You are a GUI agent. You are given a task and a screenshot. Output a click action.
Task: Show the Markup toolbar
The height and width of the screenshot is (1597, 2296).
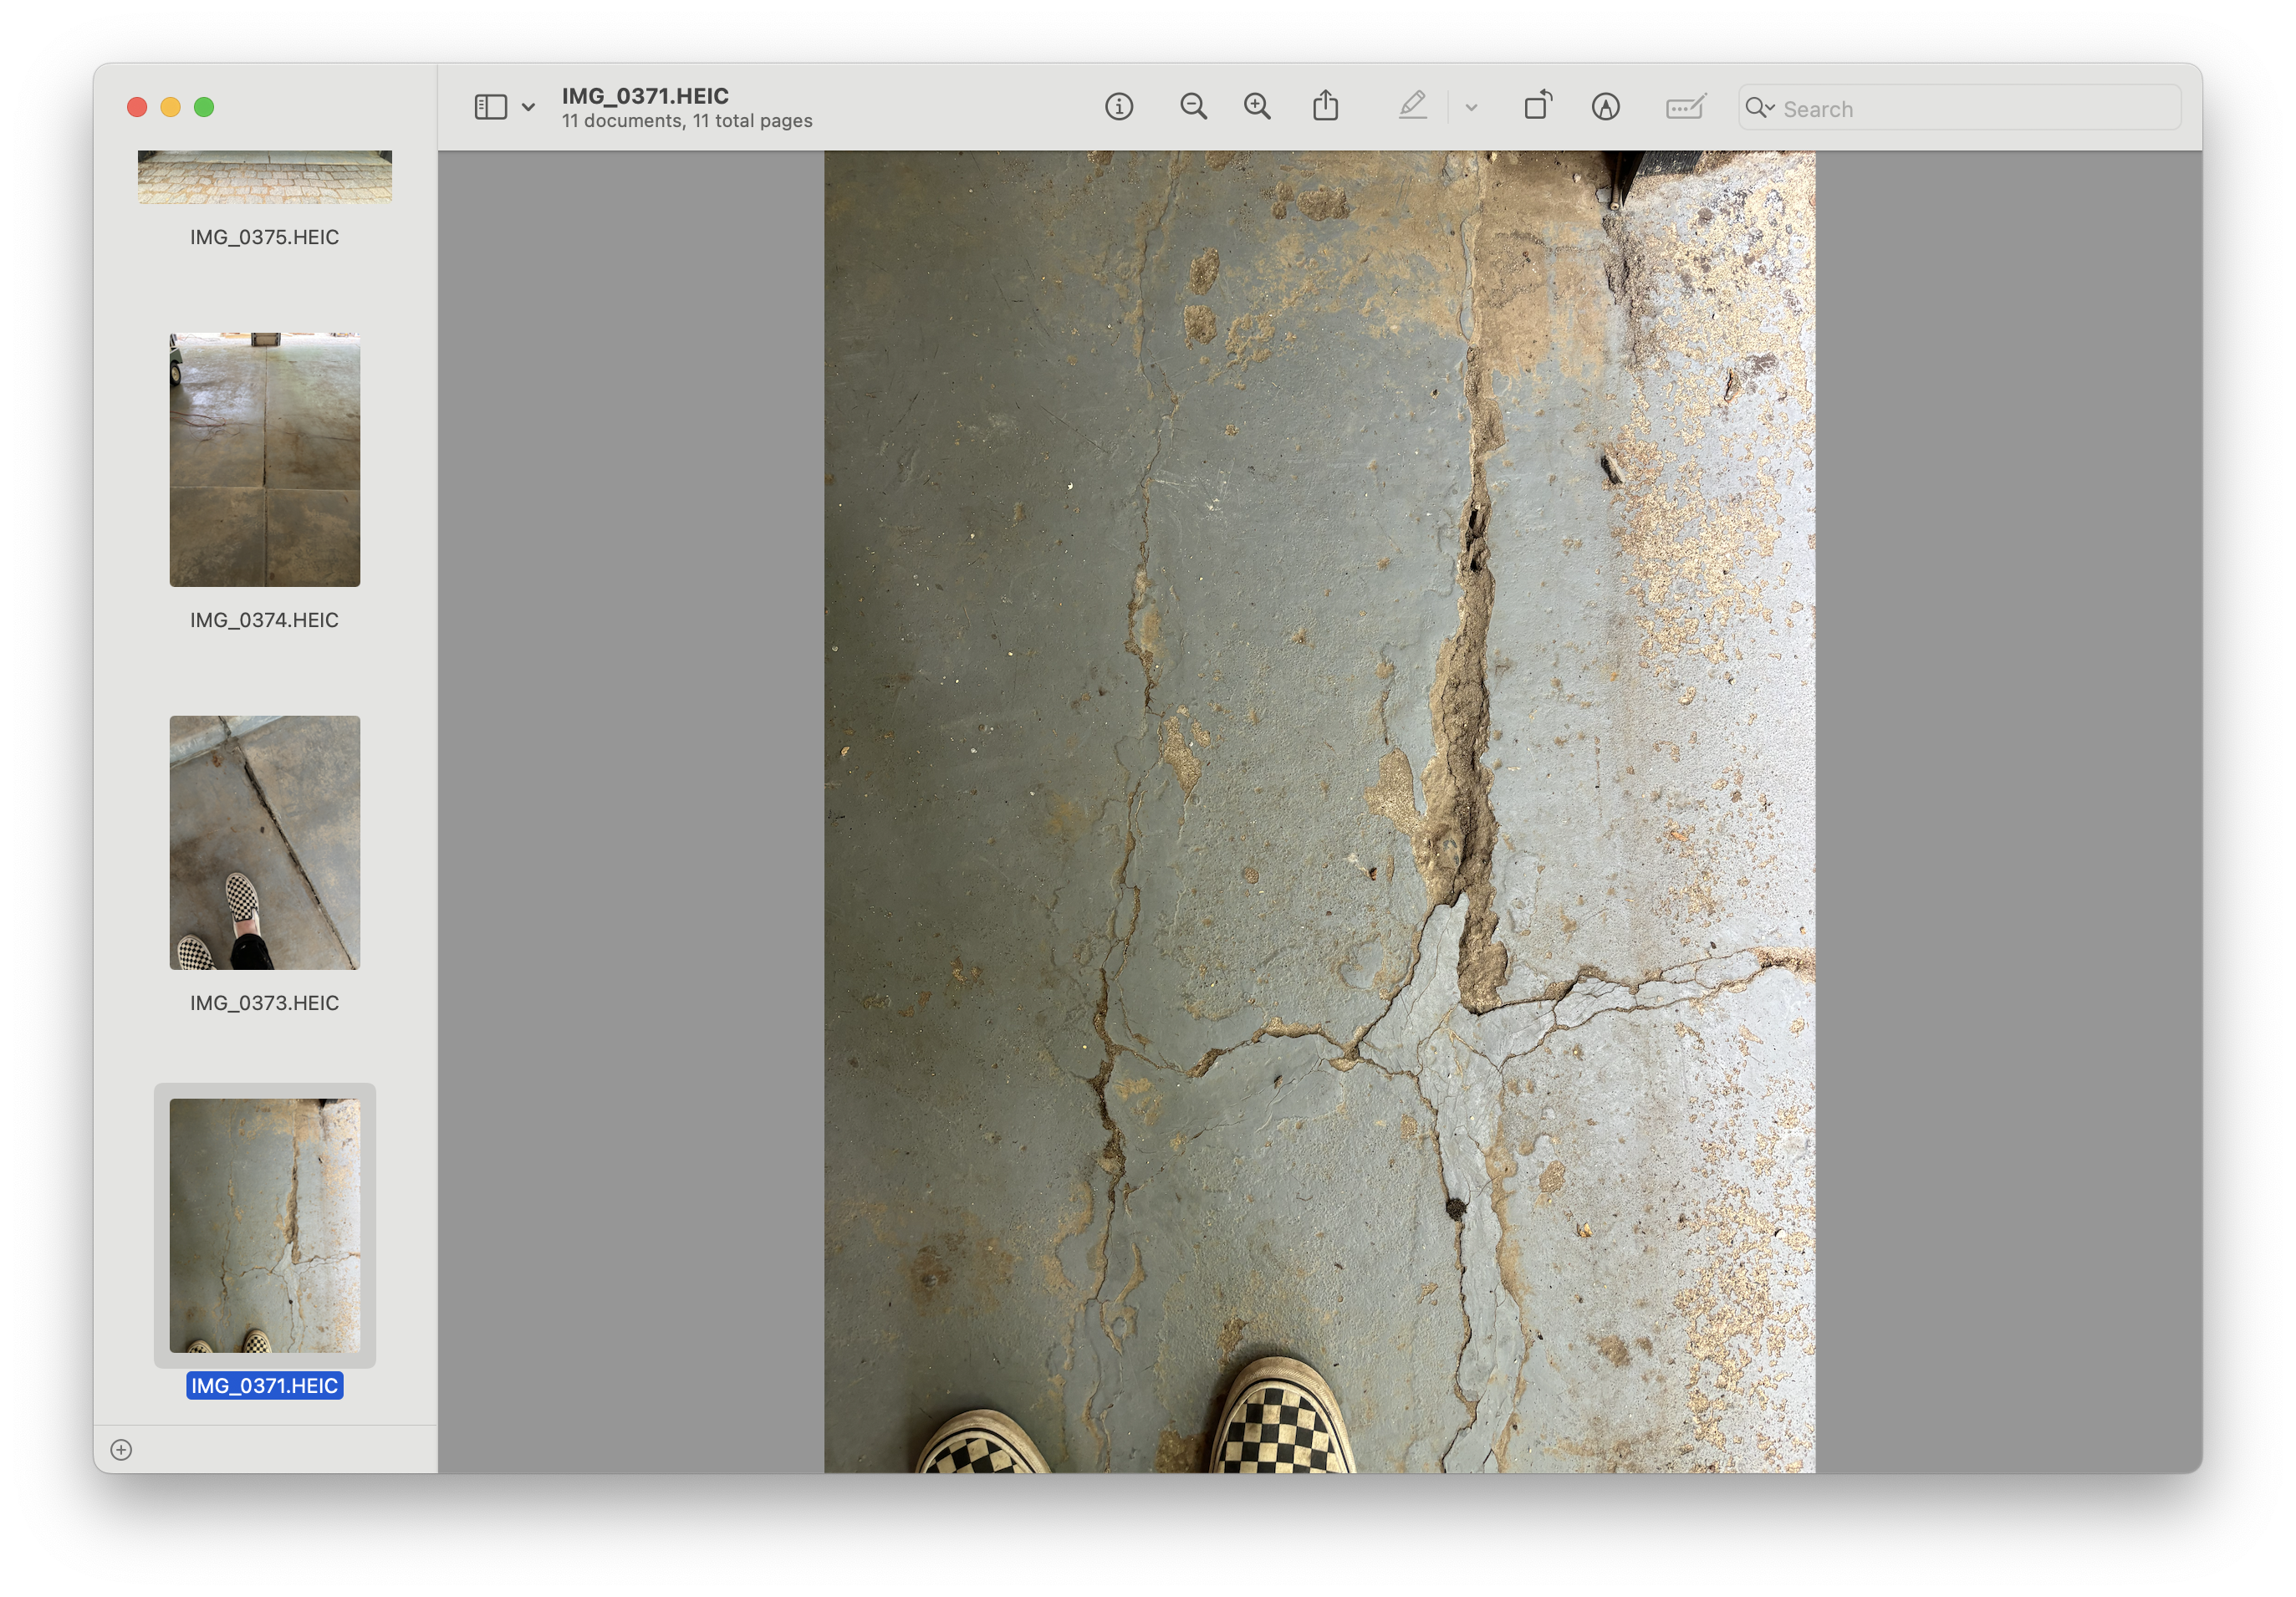click(1605, 106)
